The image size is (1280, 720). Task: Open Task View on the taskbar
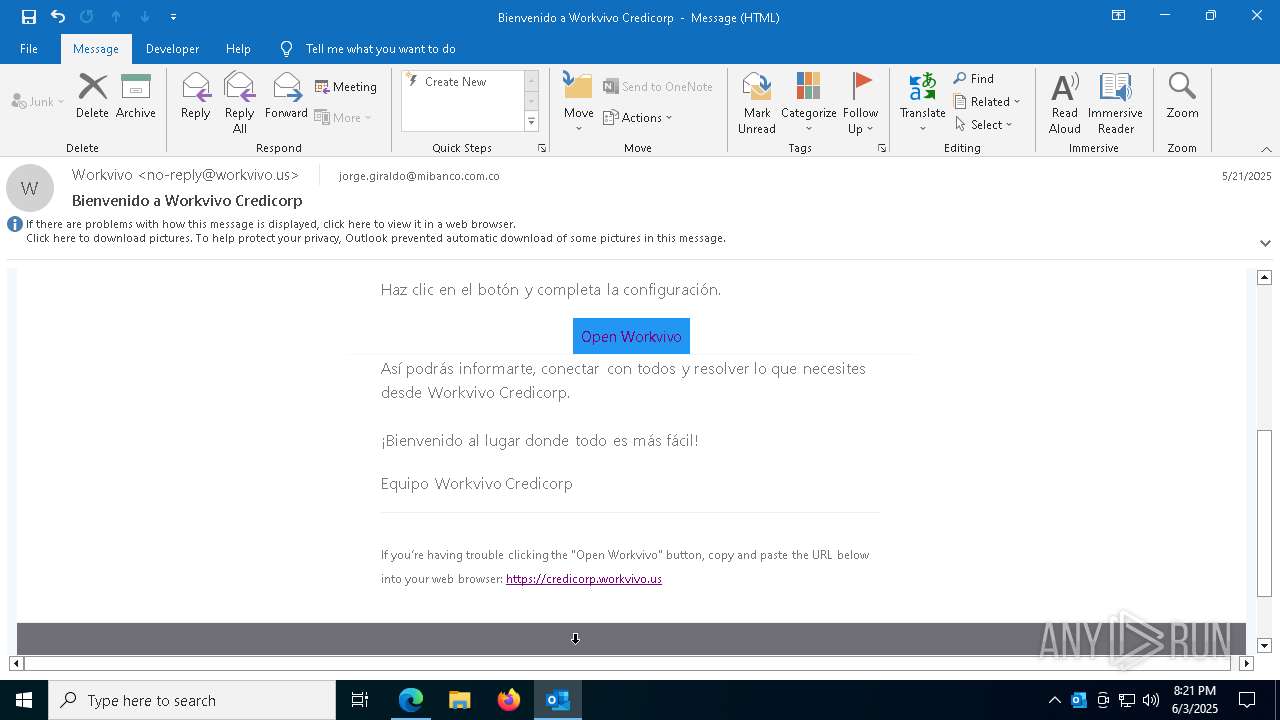360,700
